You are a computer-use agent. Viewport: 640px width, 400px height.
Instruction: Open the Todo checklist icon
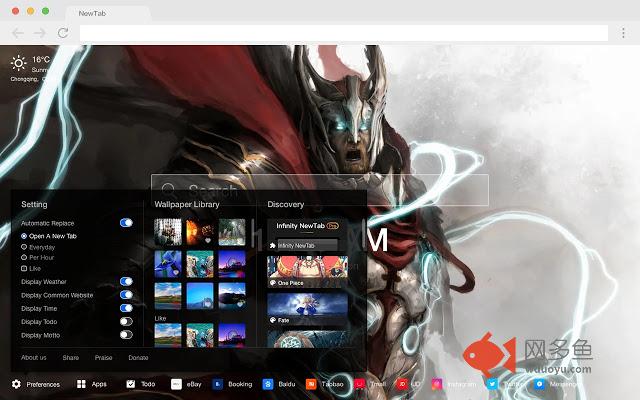131,384
